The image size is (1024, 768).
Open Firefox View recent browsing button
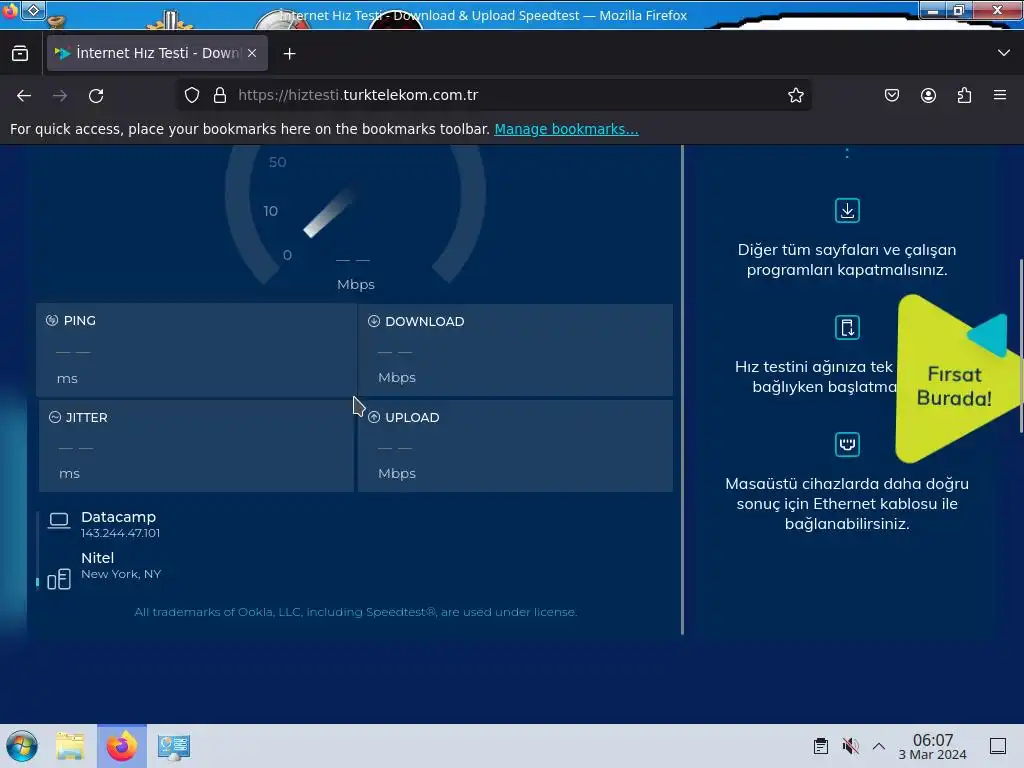tap(20, 53)
